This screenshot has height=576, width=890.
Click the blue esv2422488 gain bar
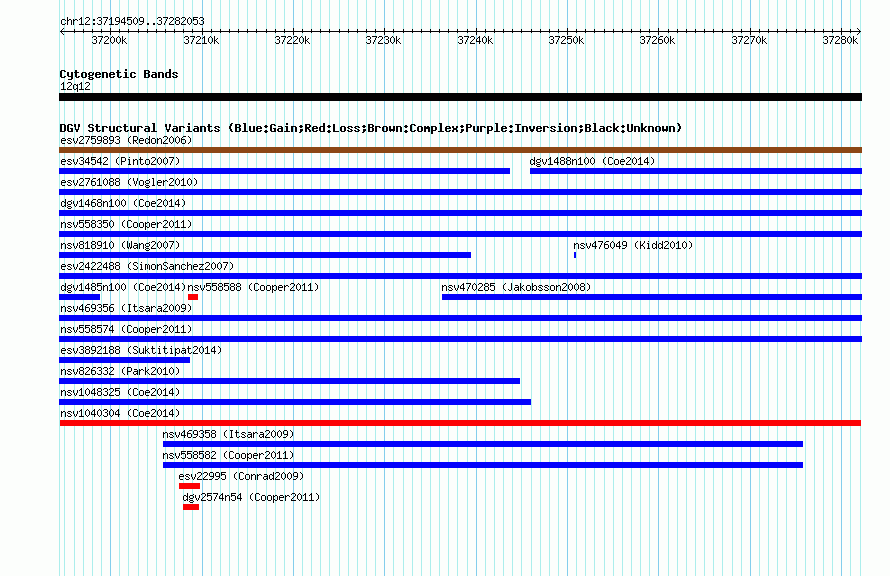pyautogui.click(x=460, y=276)
